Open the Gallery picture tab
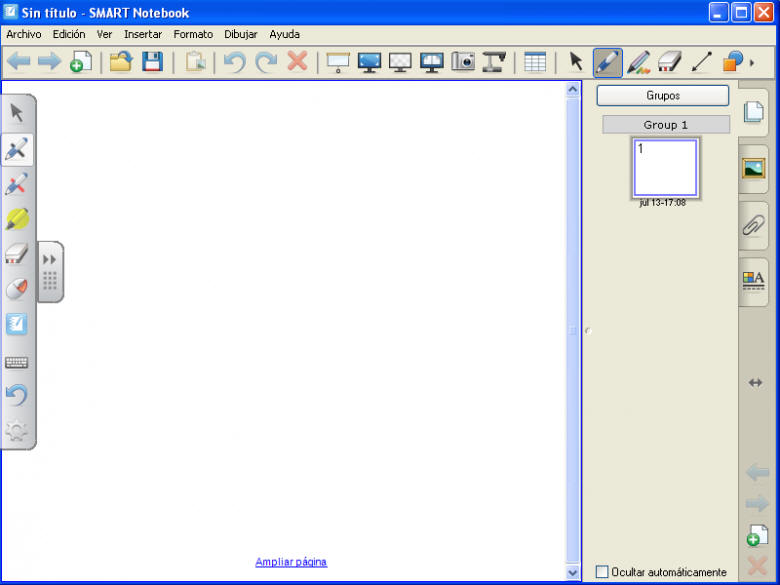 pos(754,168)
